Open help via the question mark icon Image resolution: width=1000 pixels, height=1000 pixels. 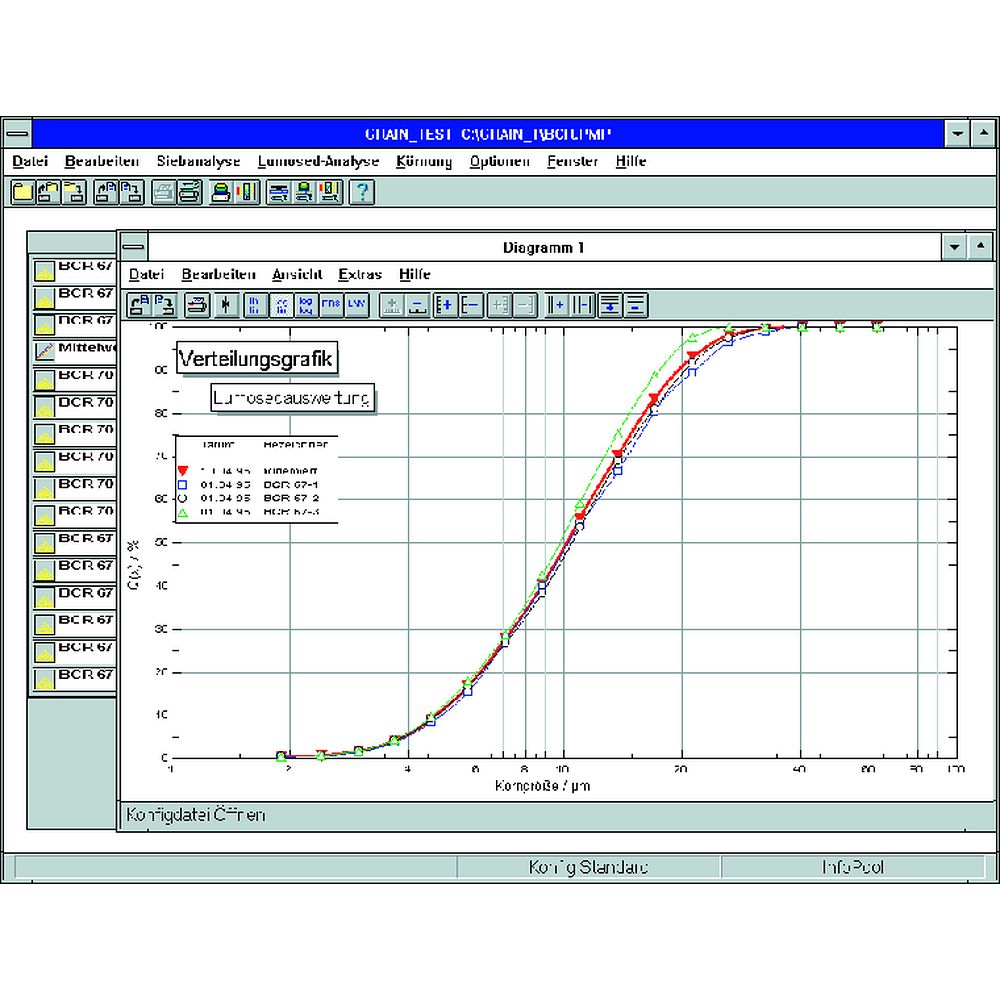pyautogui.click(x=361, y=193)
